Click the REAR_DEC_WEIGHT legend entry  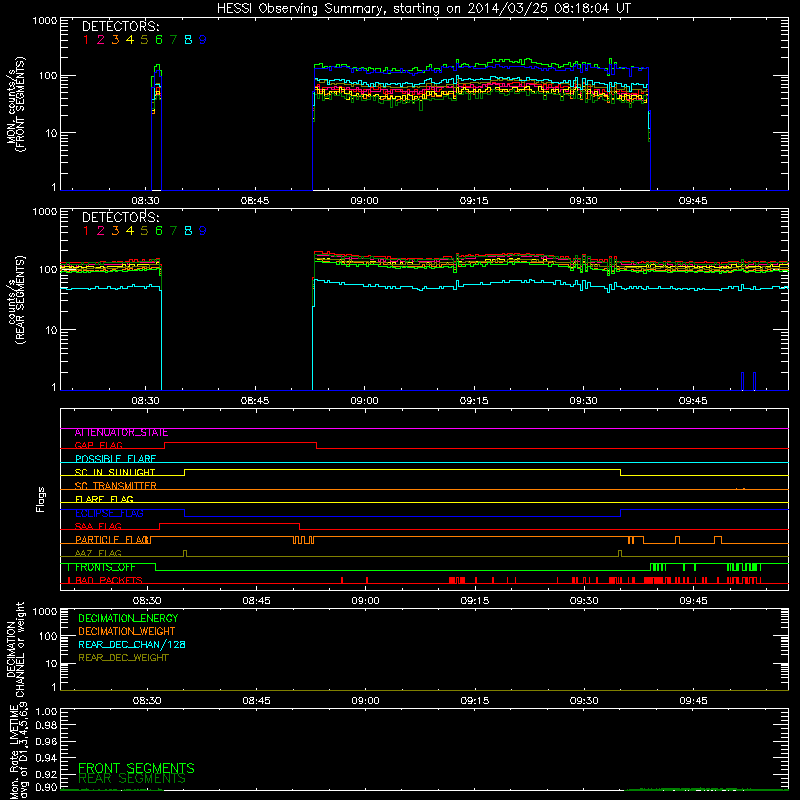pyautogui.click(x=123, y=658)
